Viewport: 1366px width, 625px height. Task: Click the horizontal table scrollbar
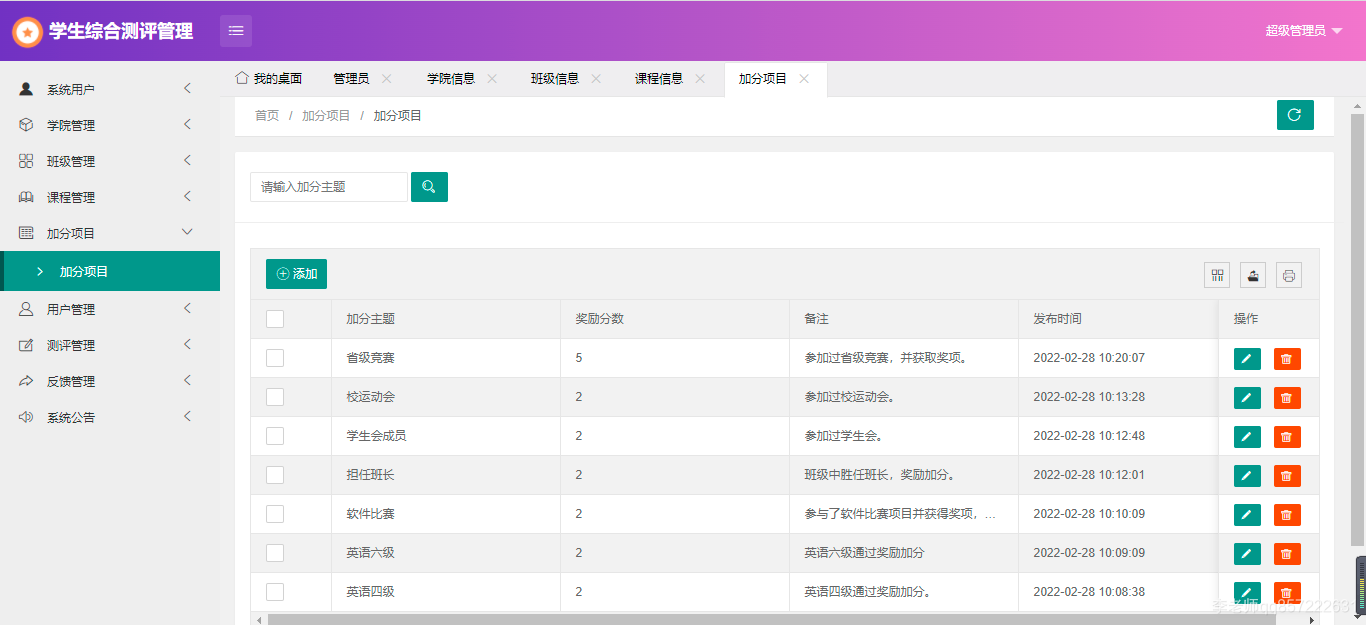(x=771, y=620)
